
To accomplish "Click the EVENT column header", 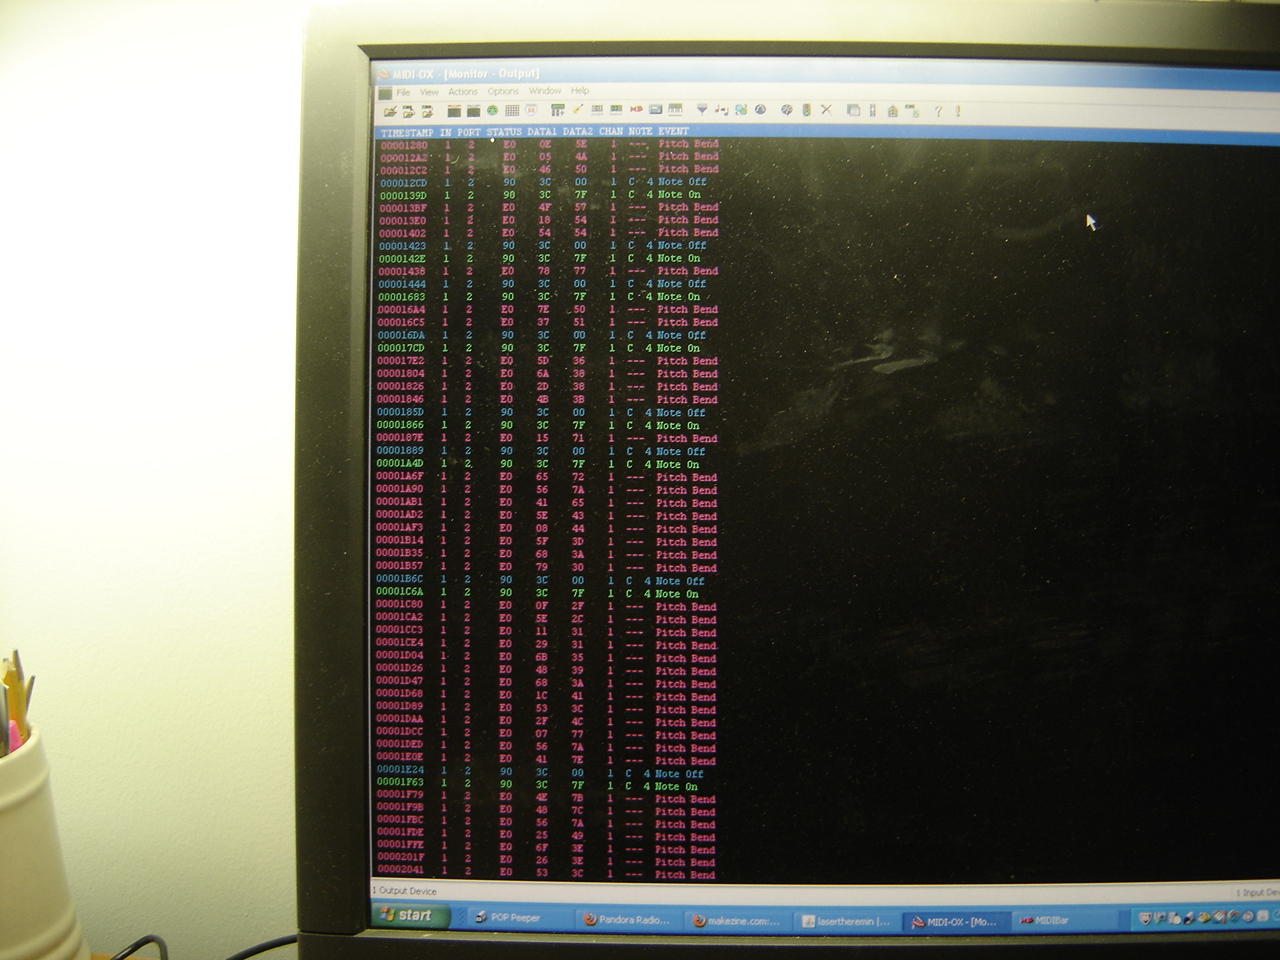I will click(673, 131).
